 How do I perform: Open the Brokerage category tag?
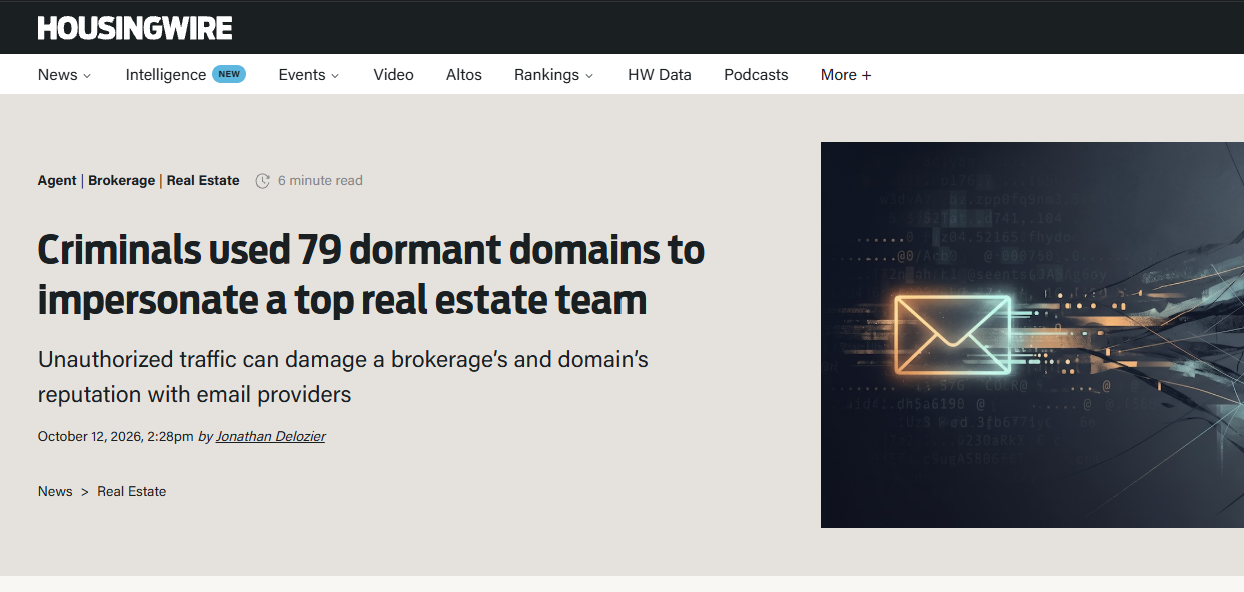122,181
